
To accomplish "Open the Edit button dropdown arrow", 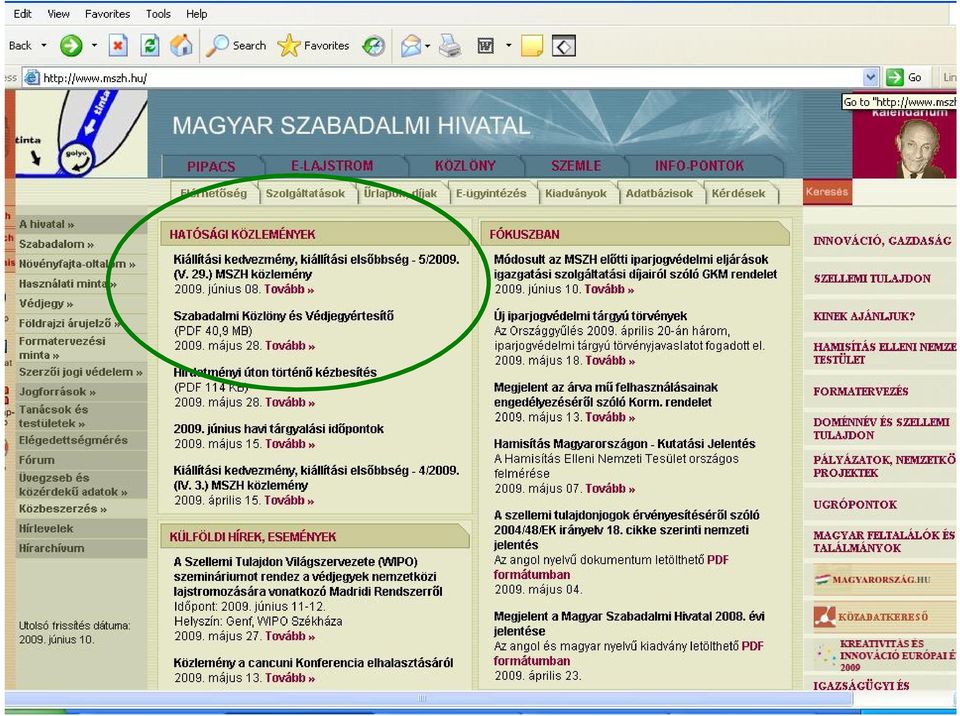I will click(508, 45).
